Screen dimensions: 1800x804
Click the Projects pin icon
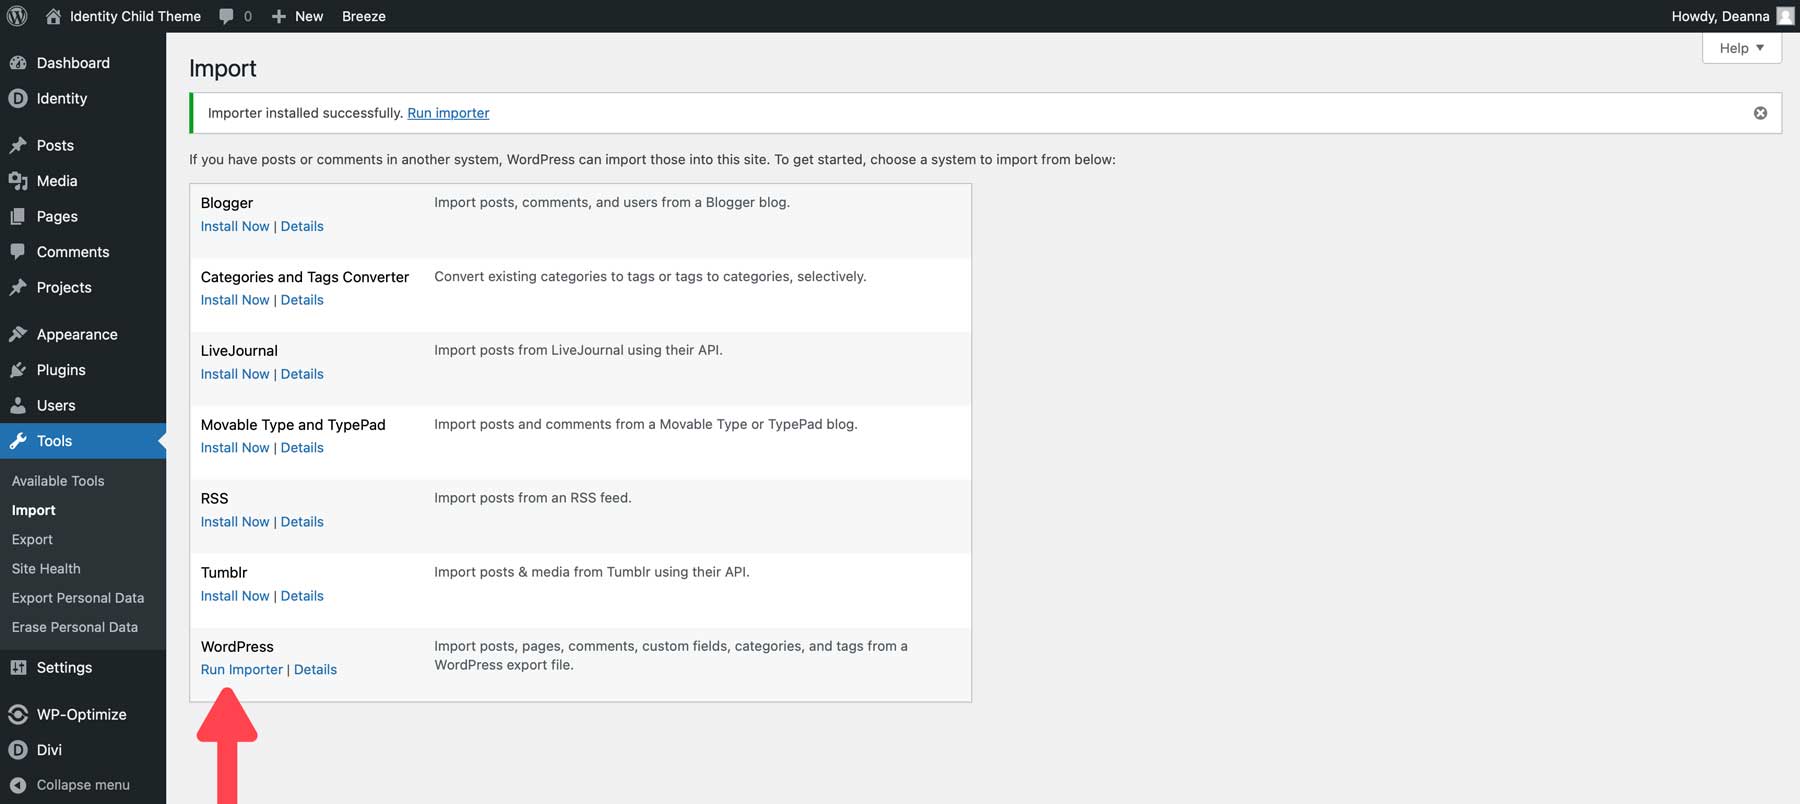coord(18,288)
